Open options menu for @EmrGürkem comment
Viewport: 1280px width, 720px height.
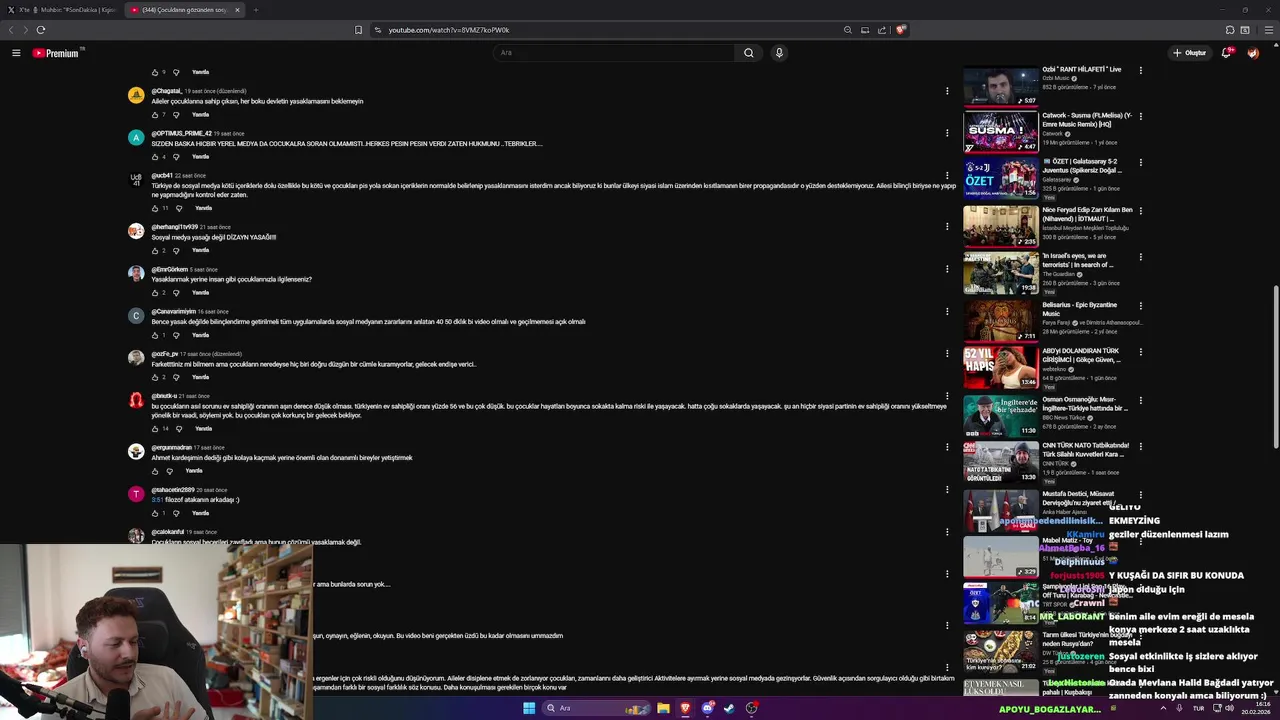point(947,269)
